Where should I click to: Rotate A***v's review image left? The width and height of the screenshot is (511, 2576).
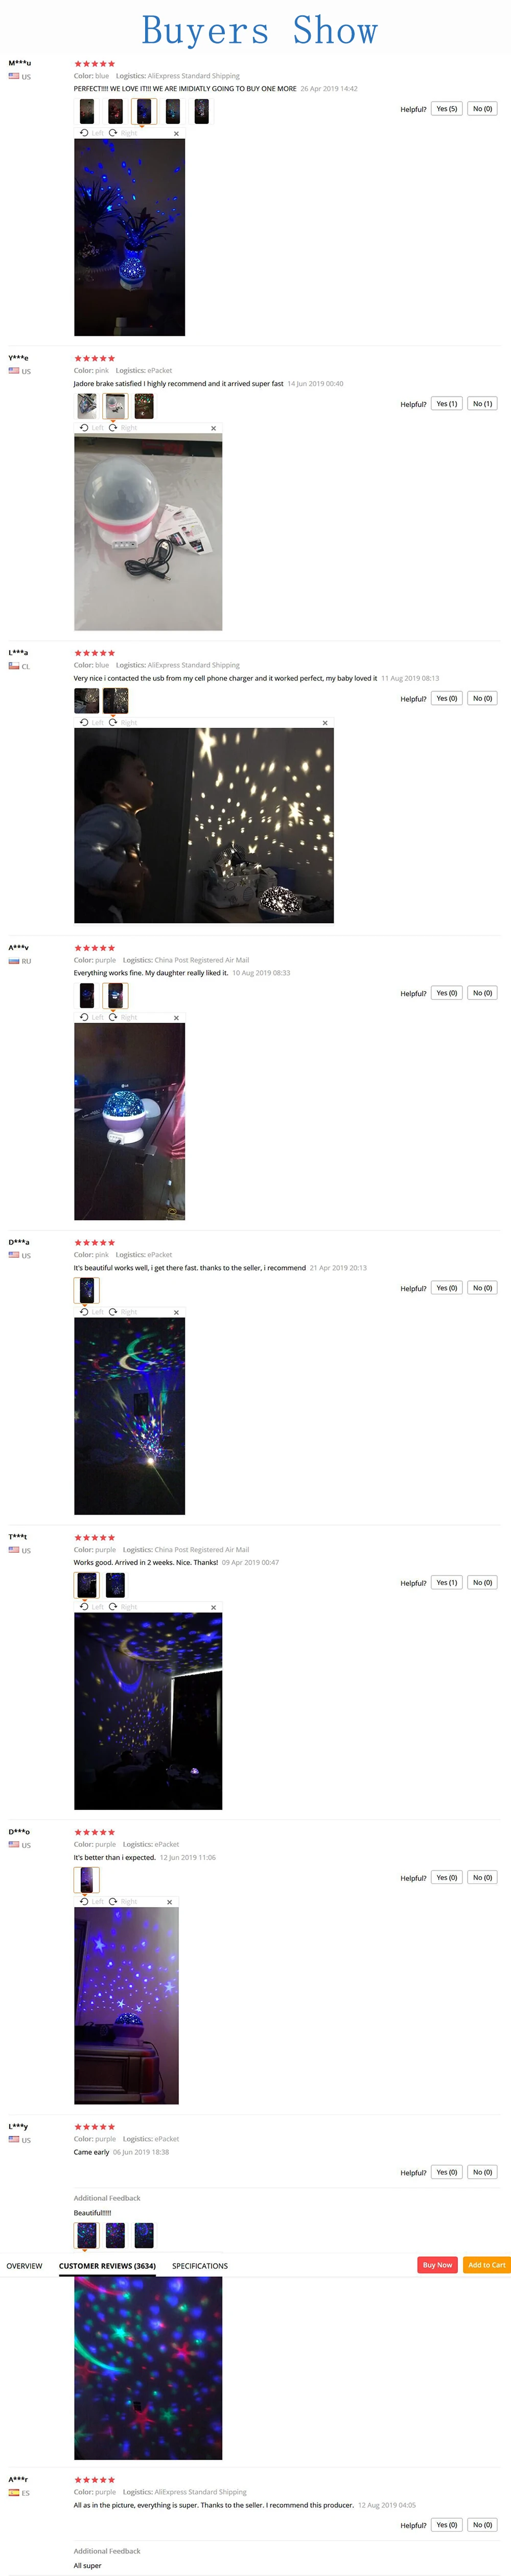[x=91, y=1017]
